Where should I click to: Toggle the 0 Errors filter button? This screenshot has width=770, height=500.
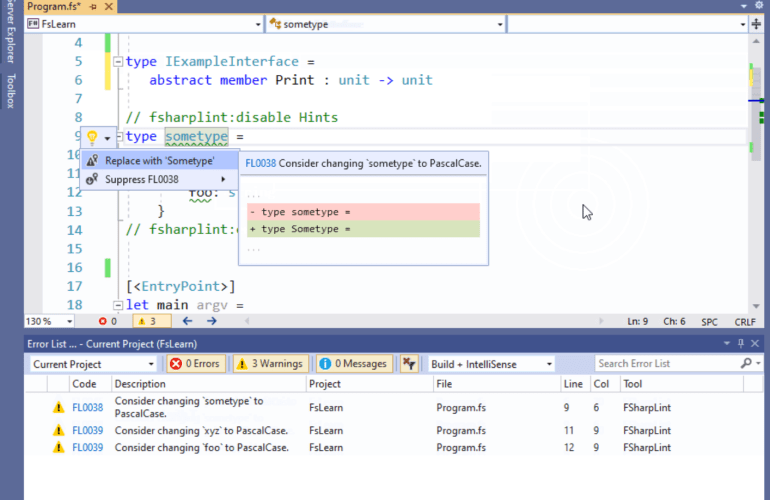(x=196, y=364)
